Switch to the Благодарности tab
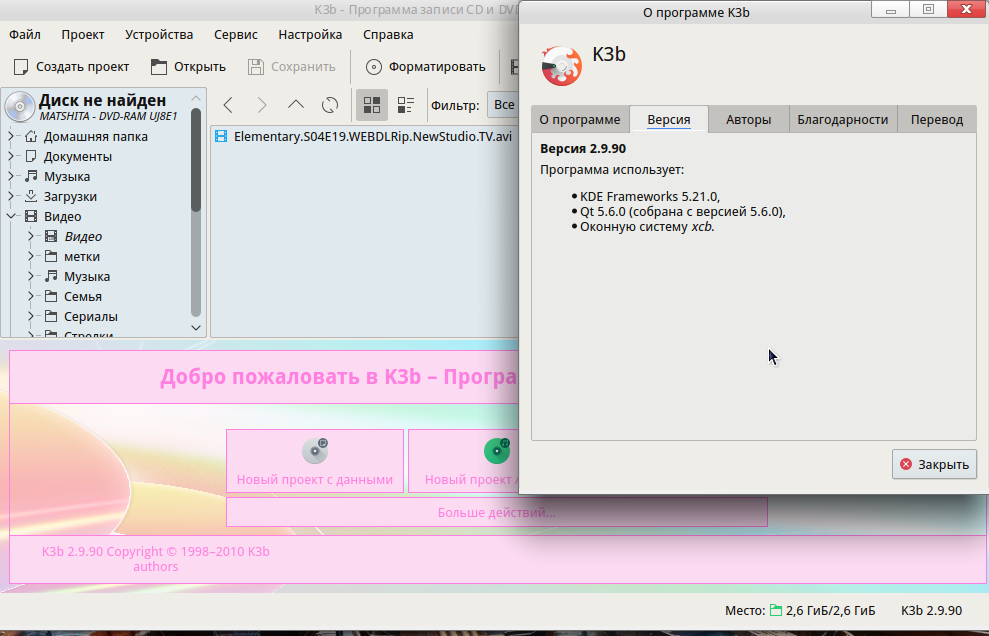The width and height of the screenshot is (989, 636). (843, 119)
